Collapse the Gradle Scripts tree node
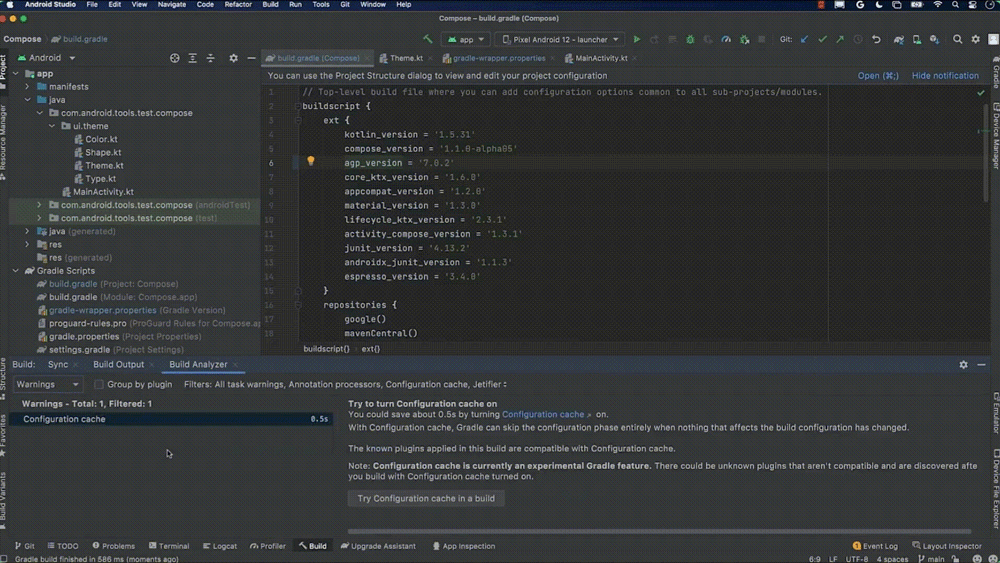The image size is (1000, 563). point(15,271)
